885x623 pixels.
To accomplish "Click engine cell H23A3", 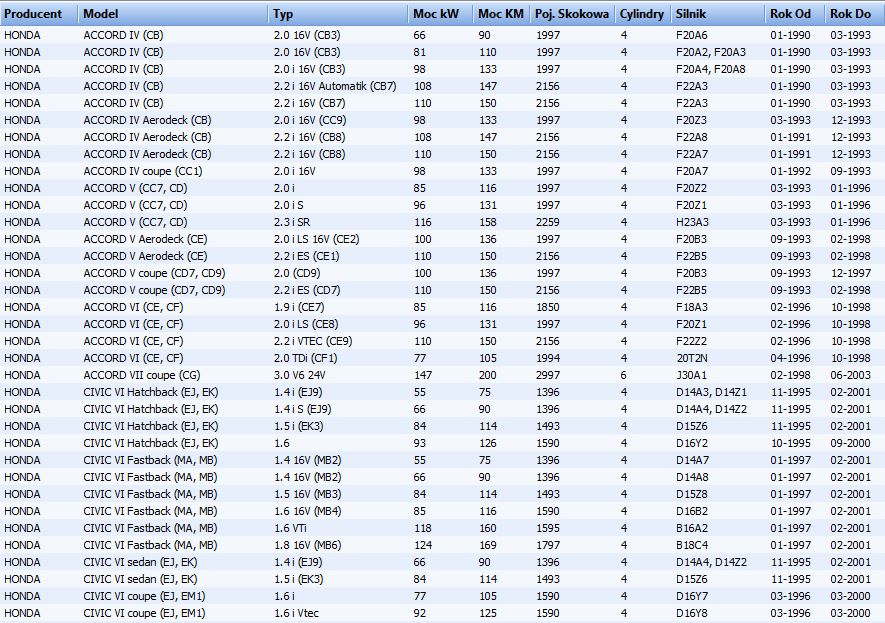I will click(x=692, y=222).
